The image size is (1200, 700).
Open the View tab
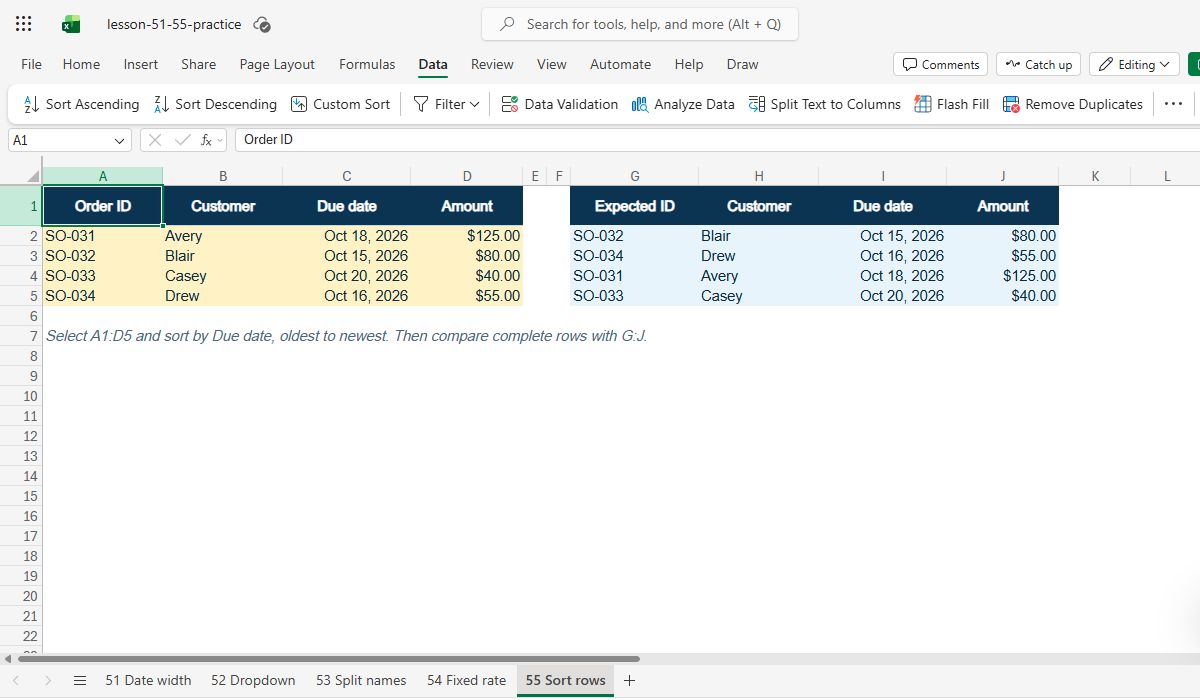coord(552,64)
